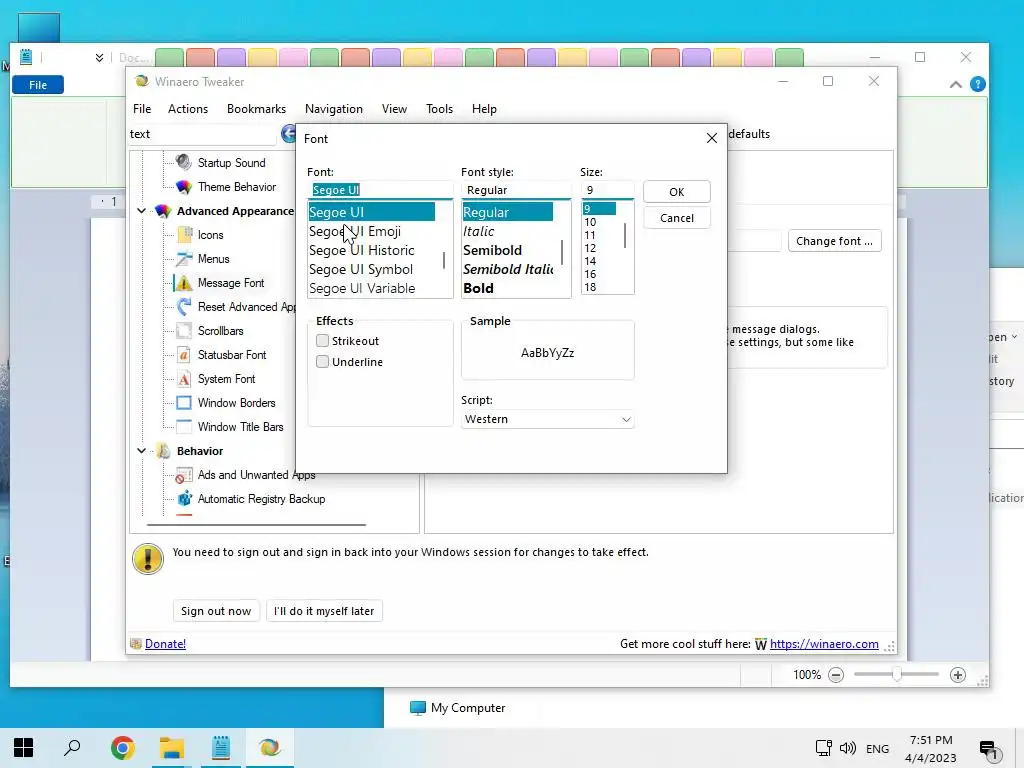The width and height of the screenshot is (1024, 768).
Task: Cancel the Font dialog
Action: pyautogui.click(x=677, y=218)
